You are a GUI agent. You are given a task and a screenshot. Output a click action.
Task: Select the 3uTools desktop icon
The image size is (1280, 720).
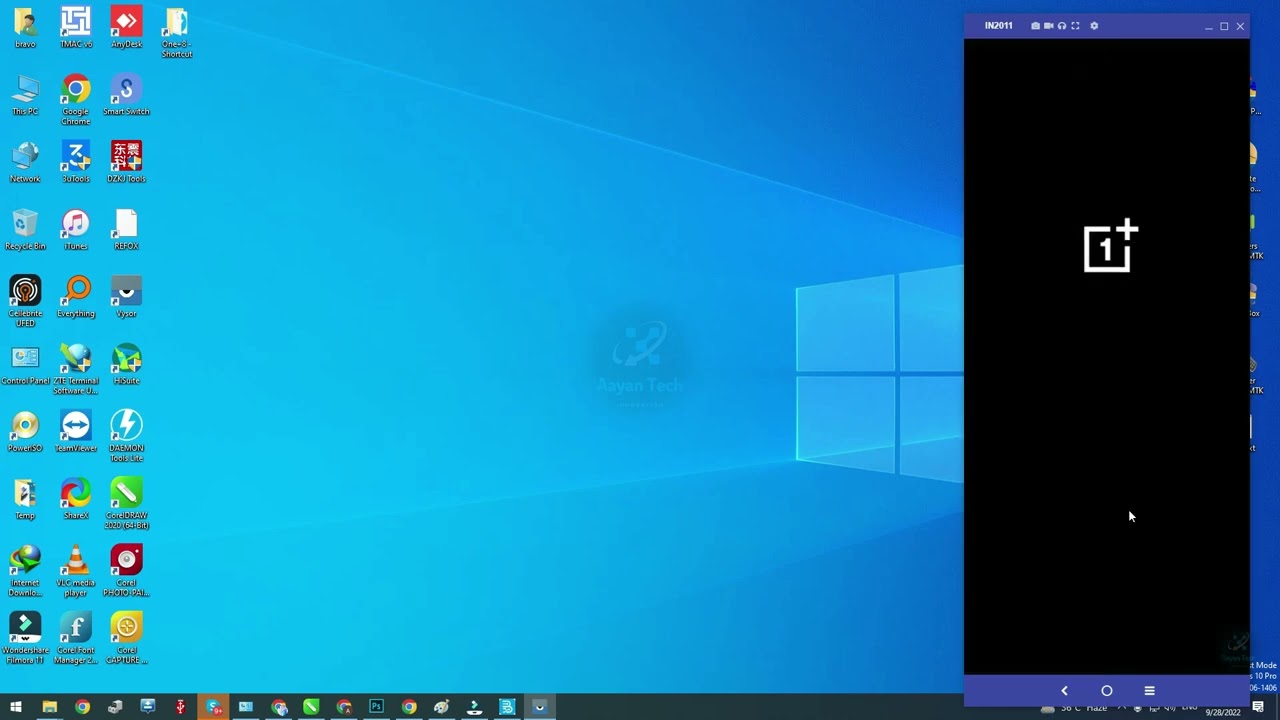(x=76, y=163)
